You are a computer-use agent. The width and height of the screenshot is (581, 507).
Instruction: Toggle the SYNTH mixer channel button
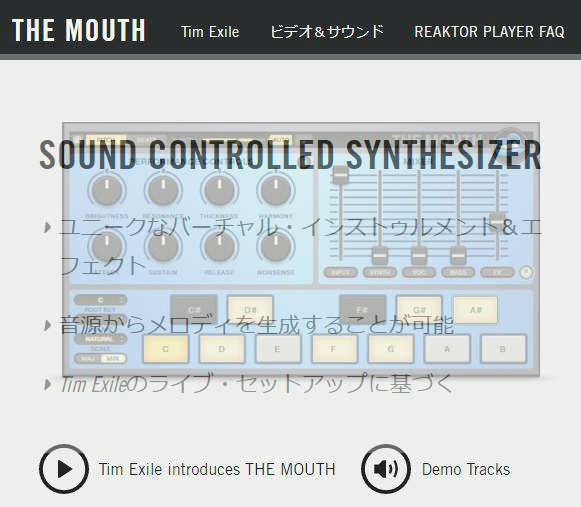pos(380,272)
